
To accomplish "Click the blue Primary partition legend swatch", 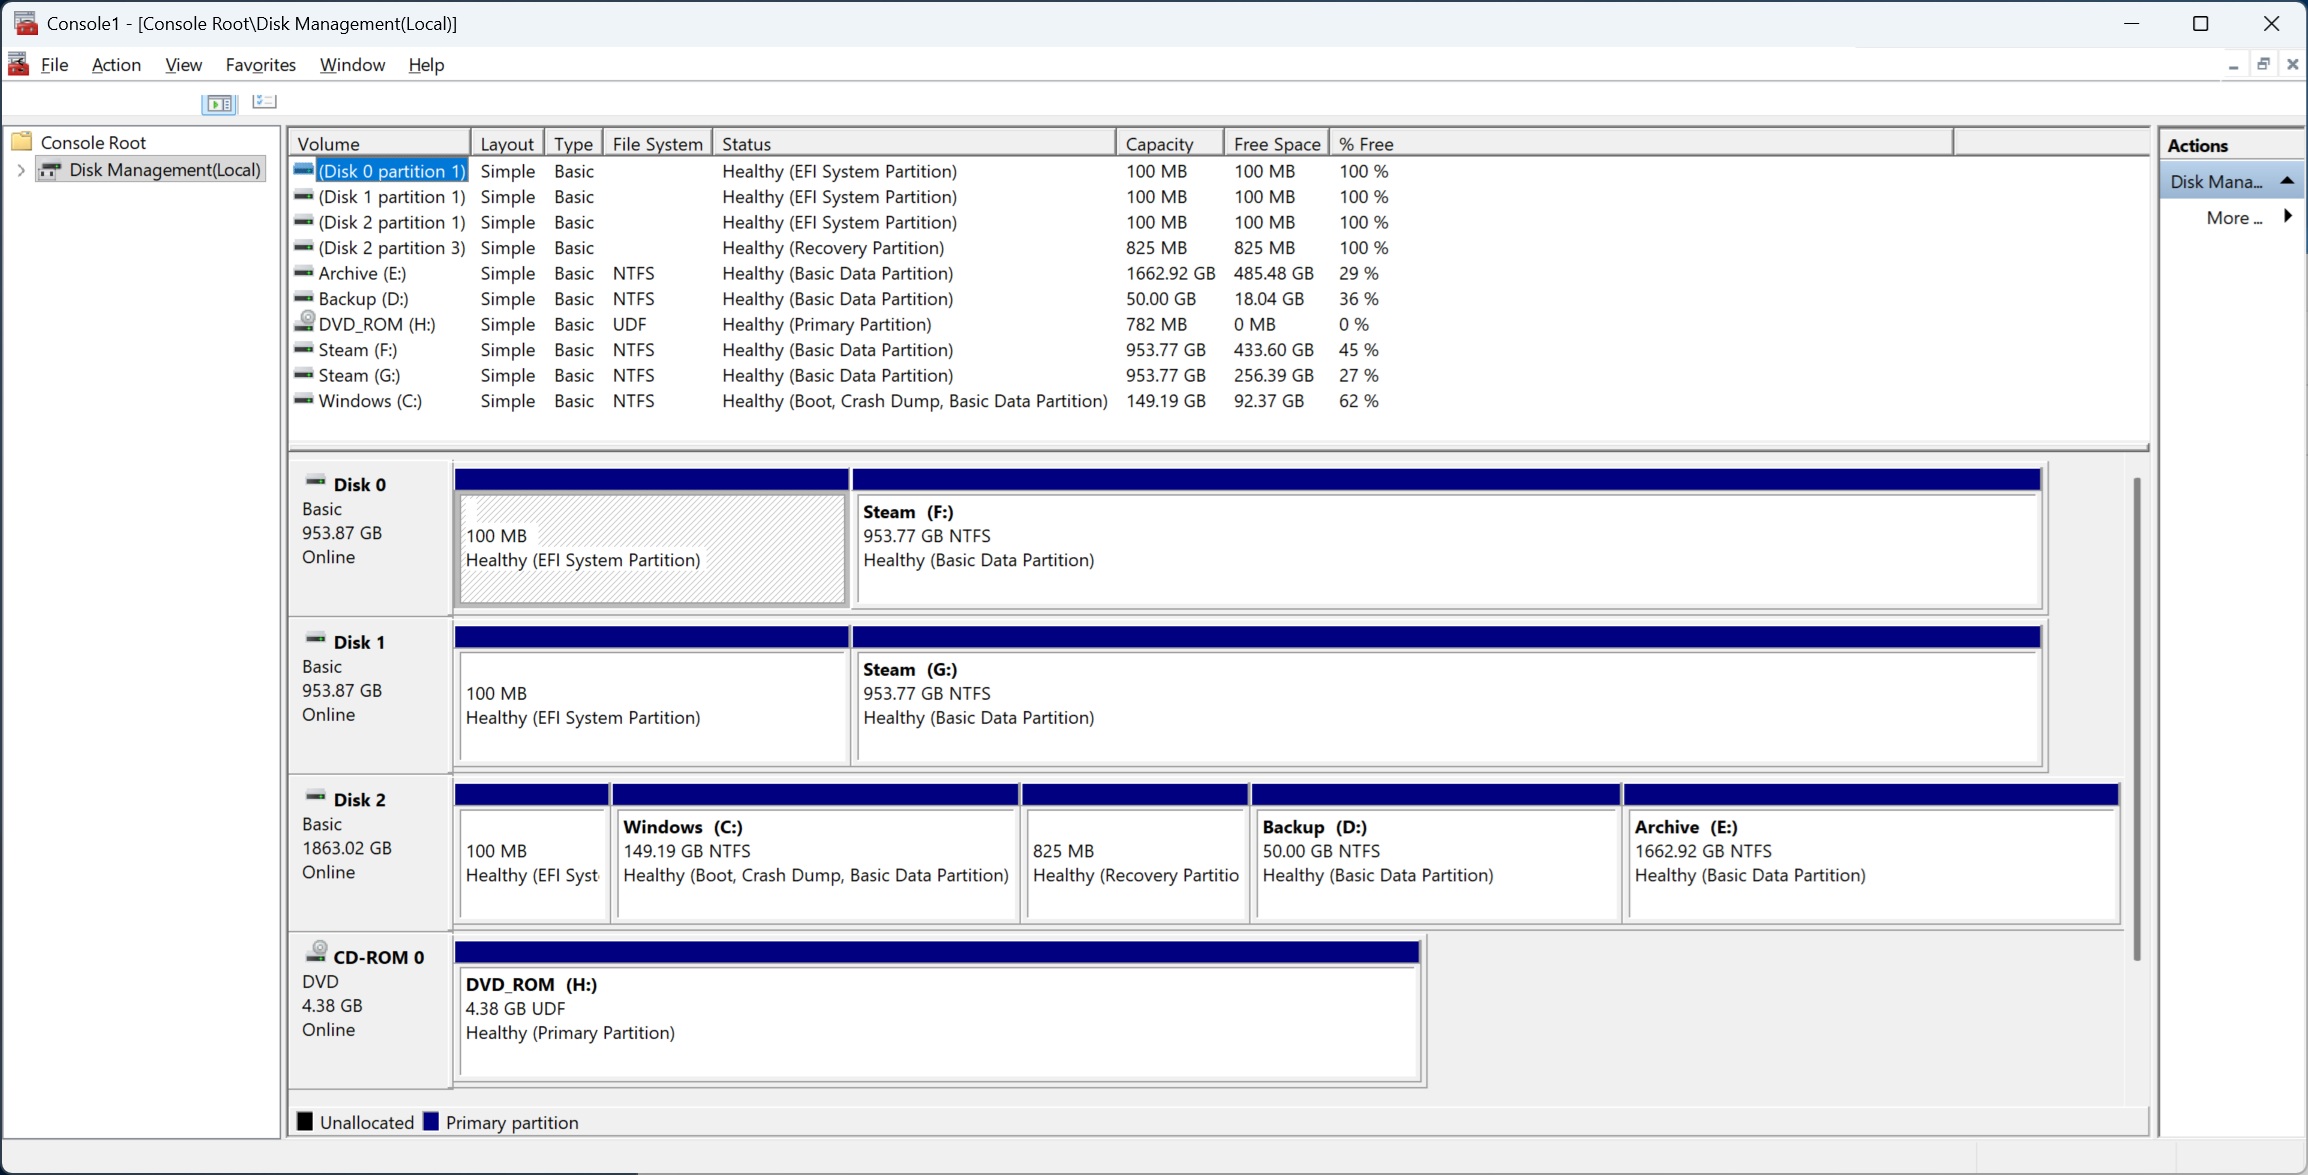I will 431,1121.
